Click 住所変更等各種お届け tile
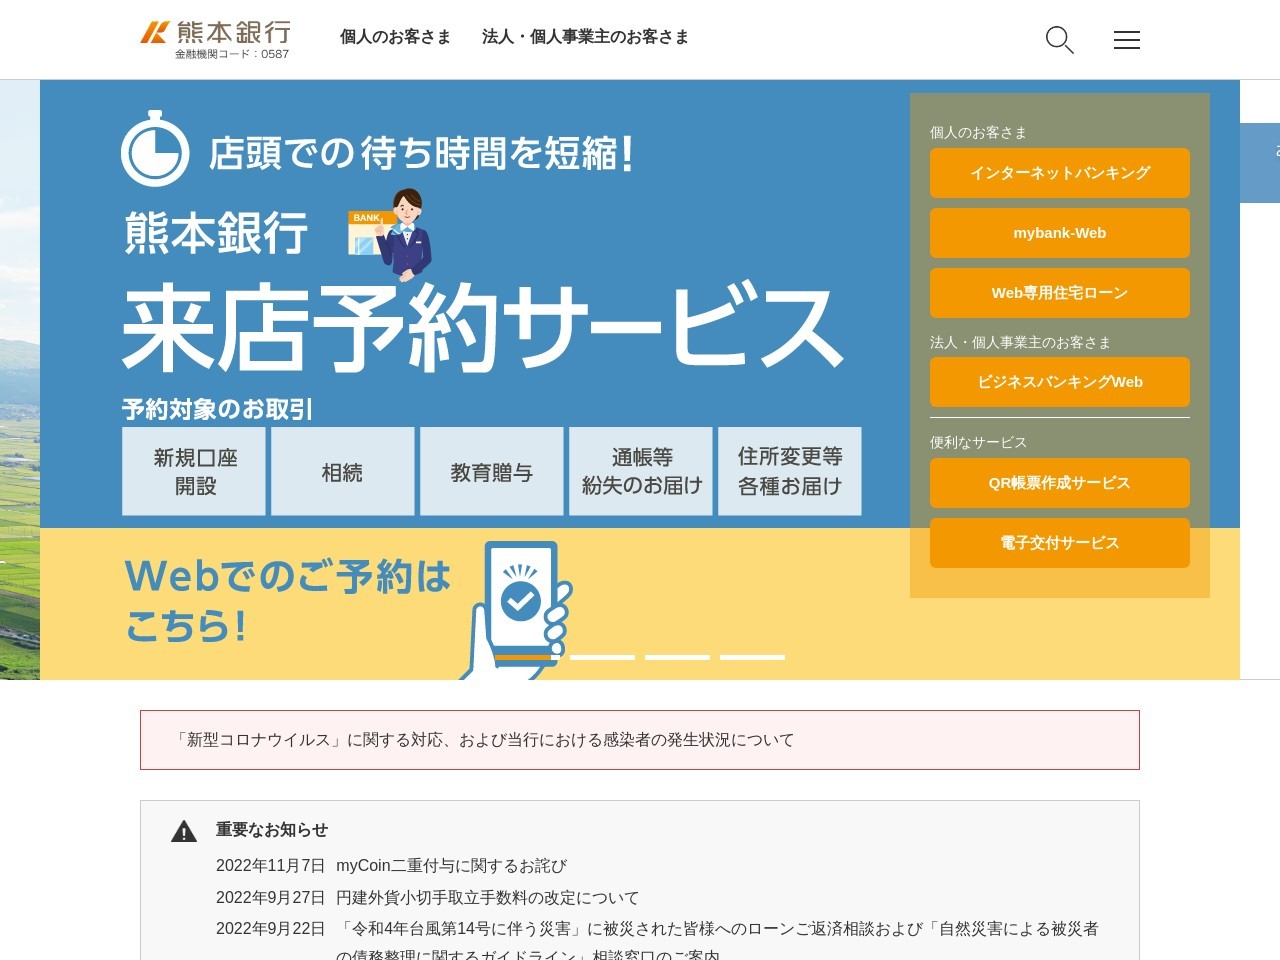 (x=790, y=471)
